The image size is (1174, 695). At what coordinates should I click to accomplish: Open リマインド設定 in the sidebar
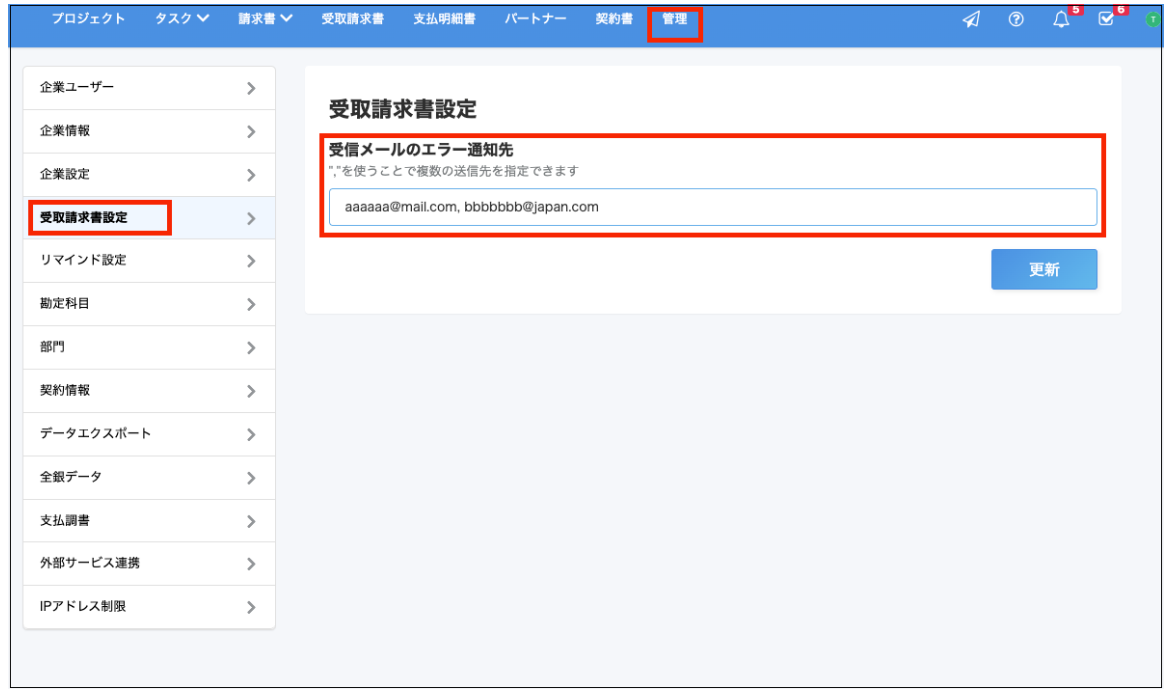tap(149, 261)
